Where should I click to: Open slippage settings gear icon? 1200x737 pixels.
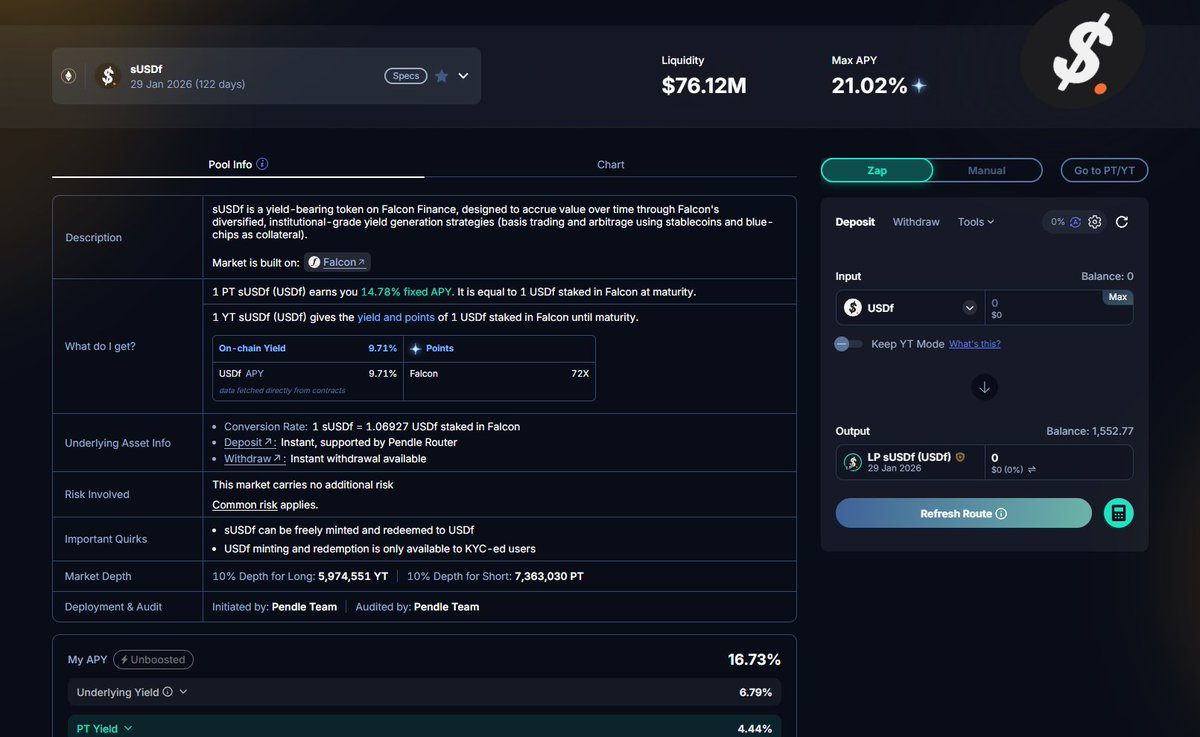click(x=1095, y=222)
